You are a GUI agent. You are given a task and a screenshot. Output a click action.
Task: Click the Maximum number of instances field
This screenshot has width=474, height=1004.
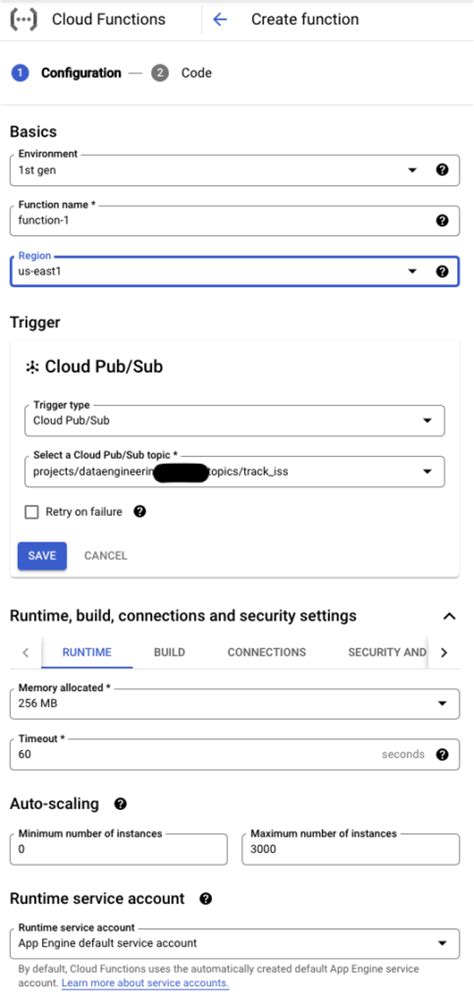pyautogui.click(x=350, y=849)
